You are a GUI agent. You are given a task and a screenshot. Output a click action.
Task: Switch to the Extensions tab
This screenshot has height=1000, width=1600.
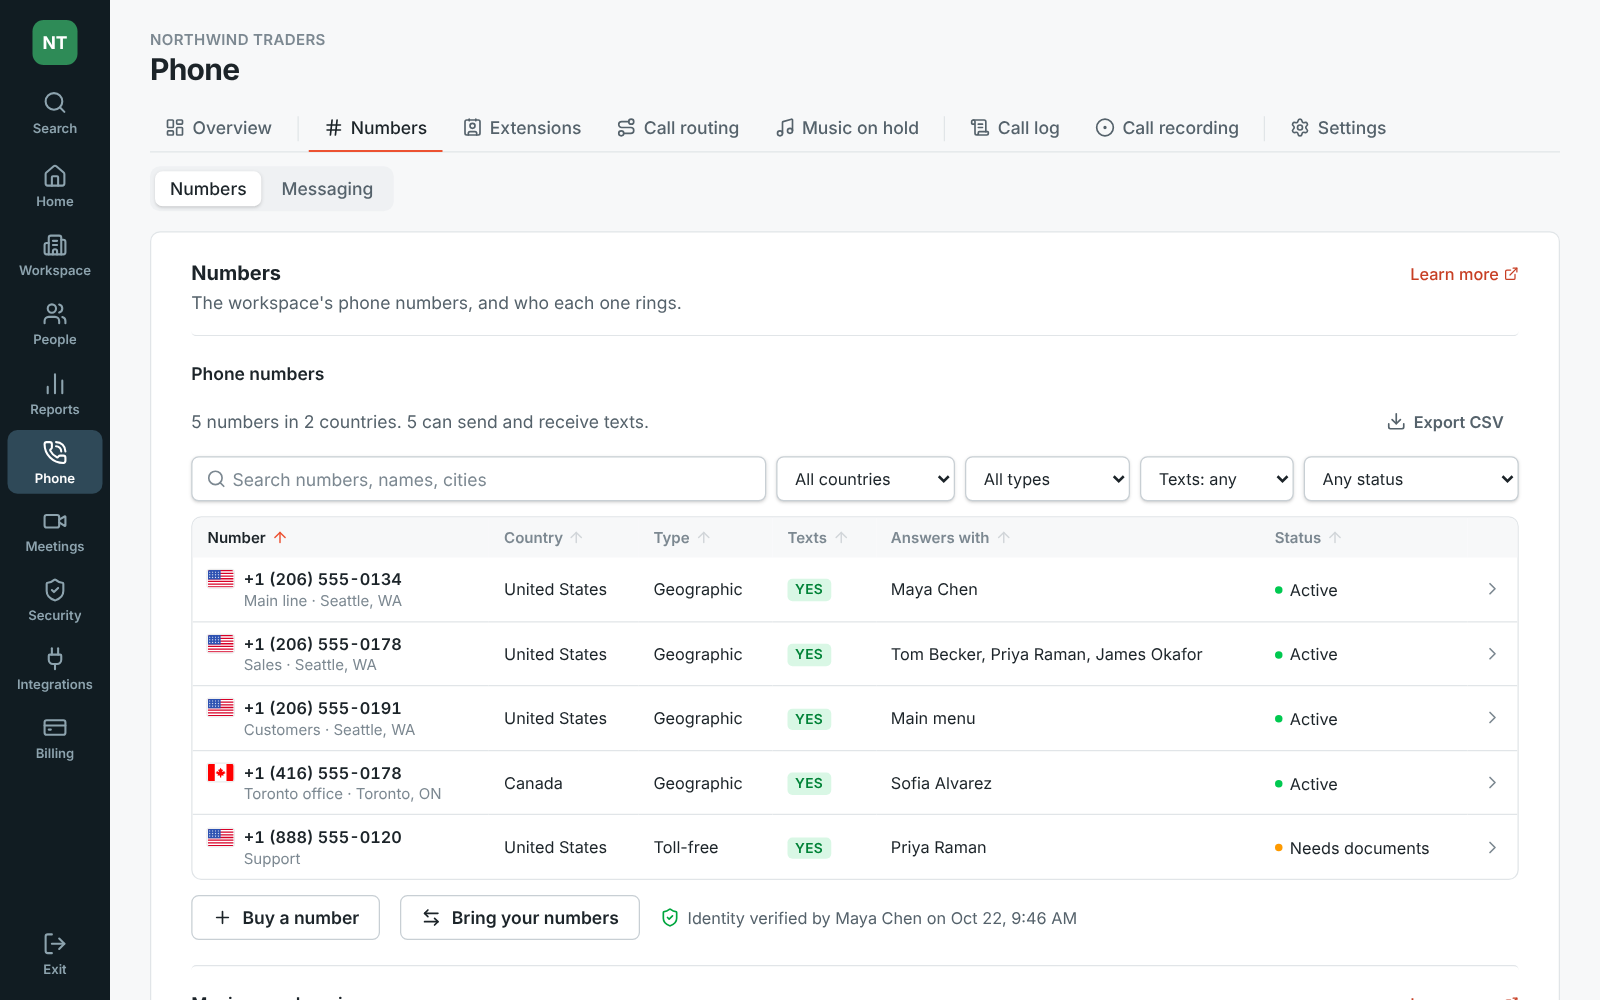coord(522,128)
